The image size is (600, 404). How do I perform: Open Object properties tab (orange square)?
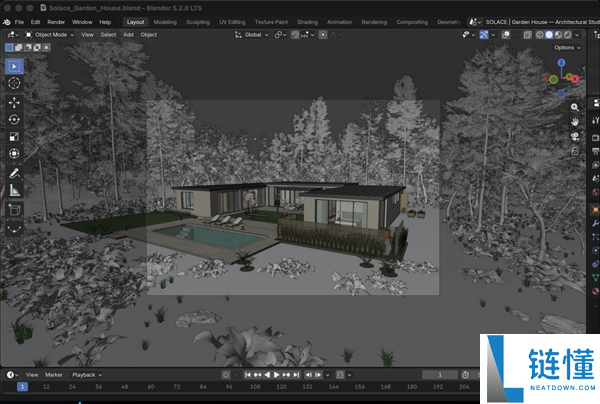595,210
